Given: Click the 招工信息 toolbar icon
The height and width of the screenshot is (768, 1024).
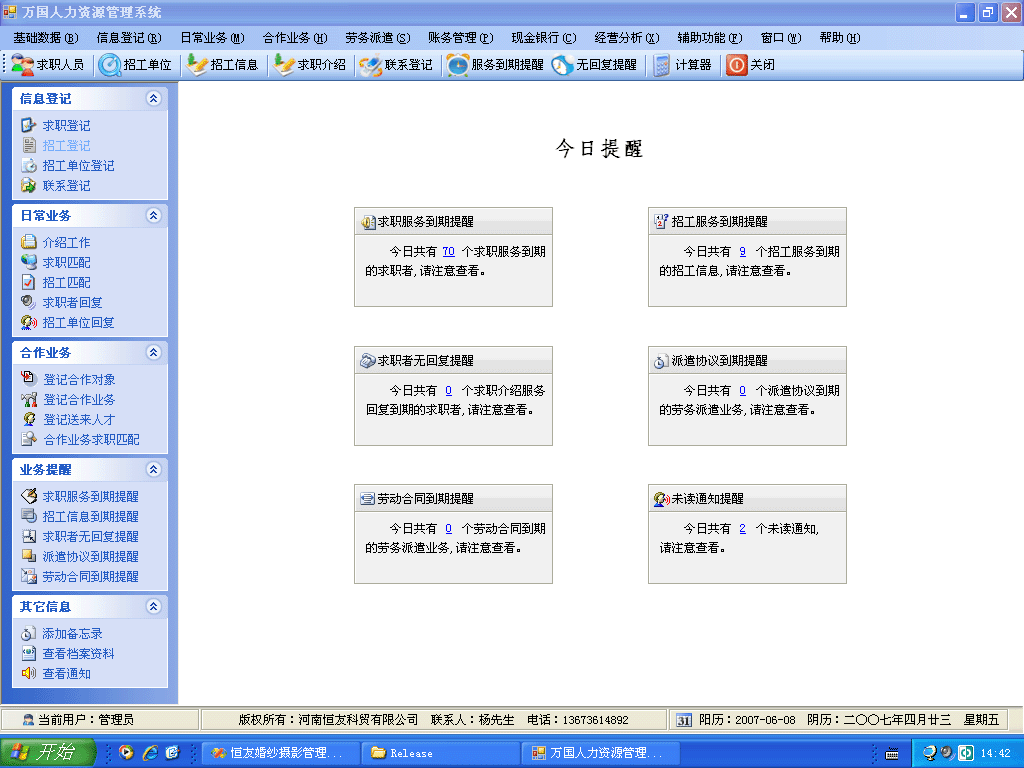Looking at the screenshot, I should [x=197, y=64].
